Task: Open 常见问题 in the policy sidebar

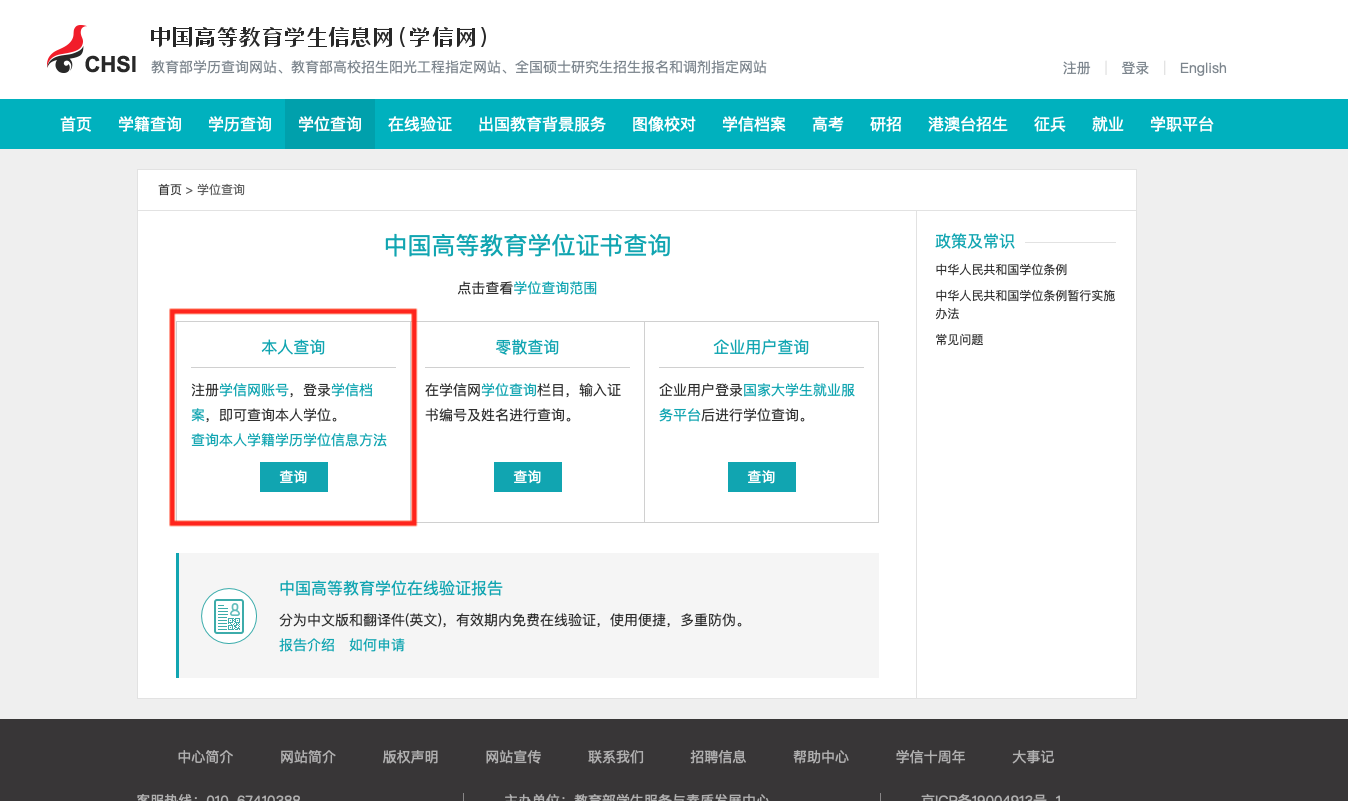Action: (959, 340)
